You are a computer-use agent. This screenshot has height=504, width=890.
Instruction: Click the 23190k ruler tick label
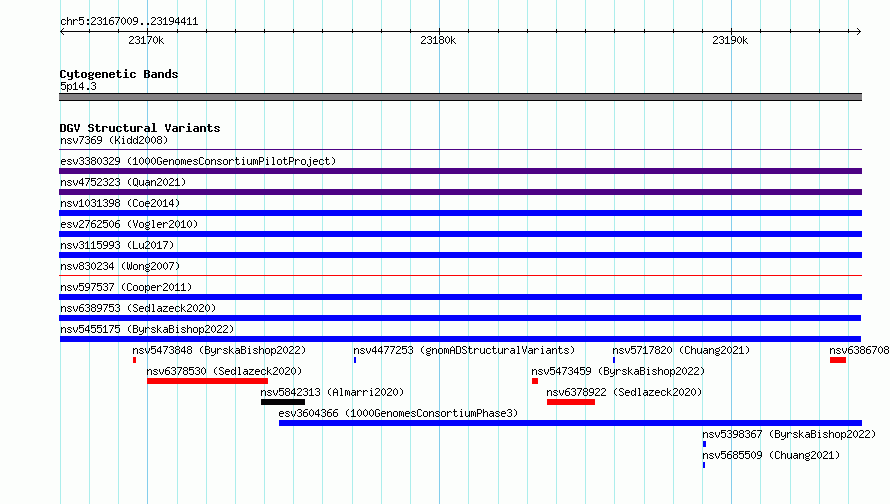[x=730, y=40]
